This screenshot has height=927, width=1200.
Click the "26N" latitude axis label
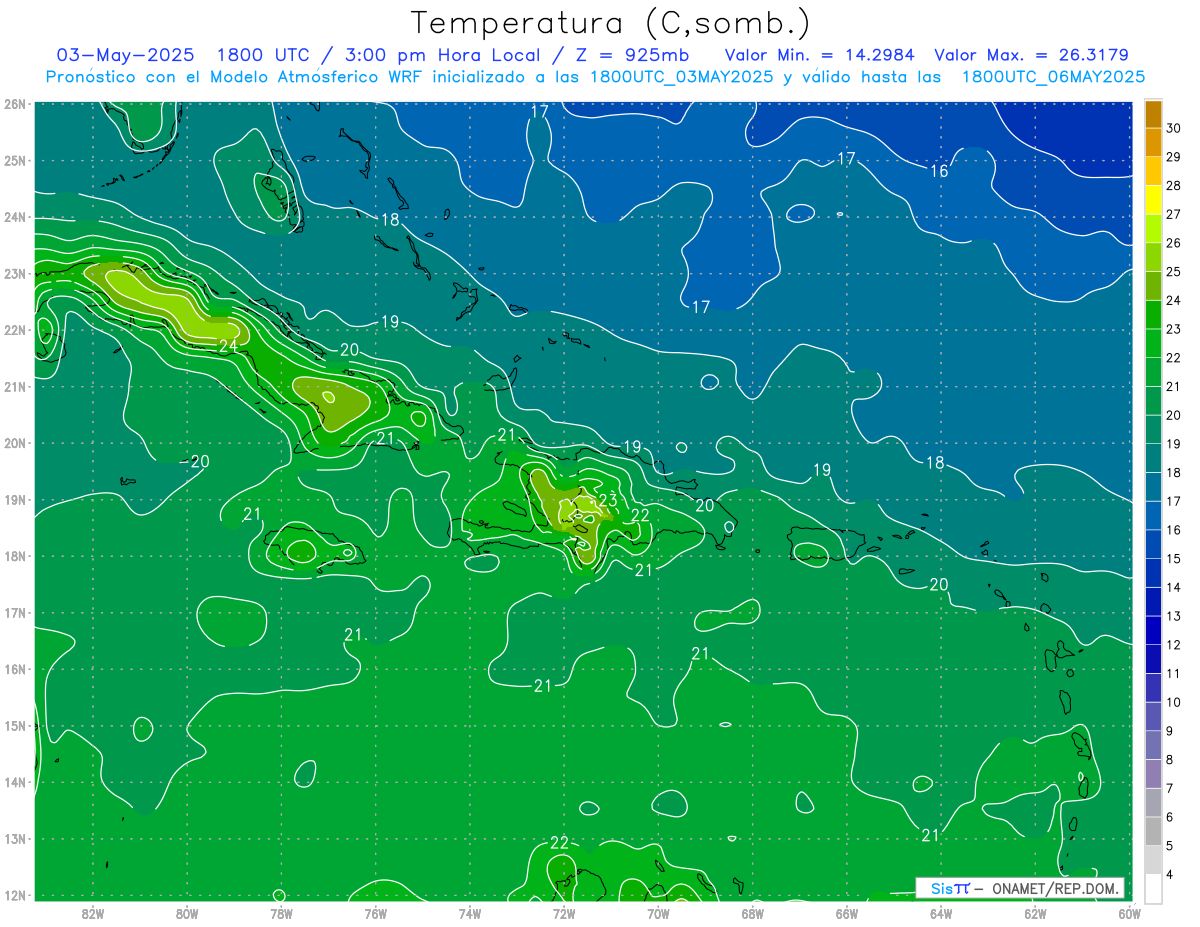pyautogui.click(x=14, y=104)
